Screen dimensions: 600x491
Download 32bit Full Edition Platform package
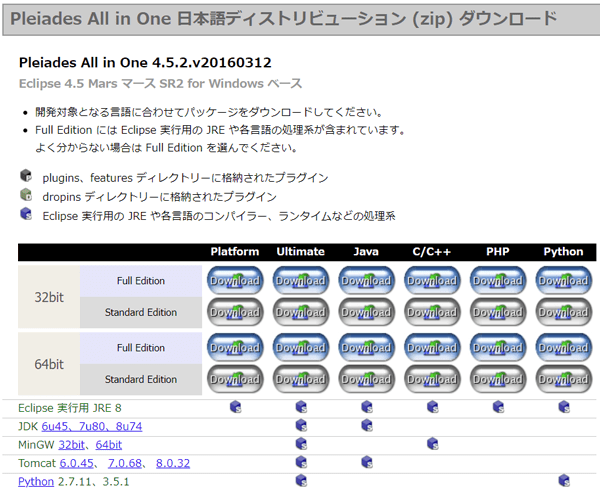point(235,281)
